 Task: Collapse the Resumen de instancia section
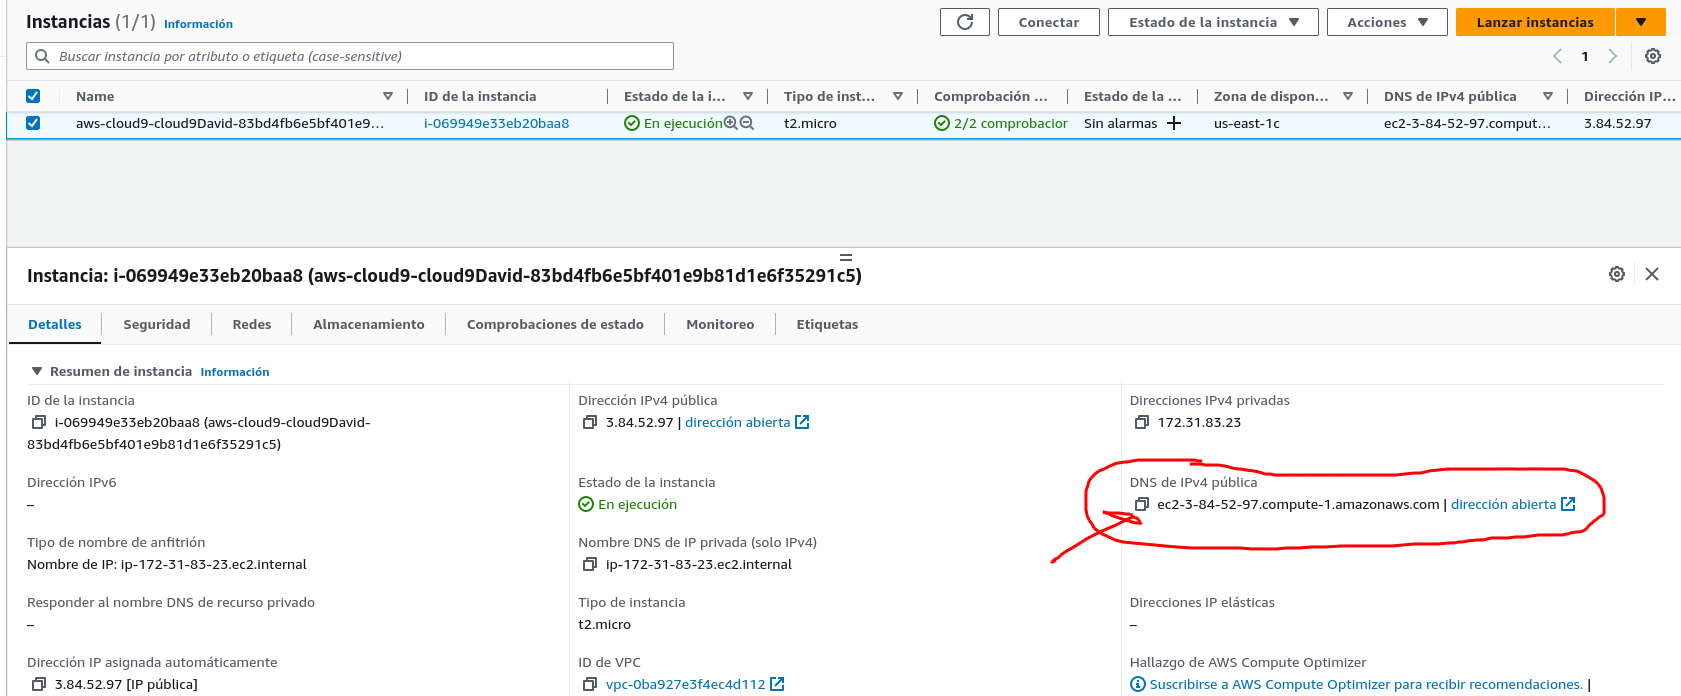(x=37, y=371)
